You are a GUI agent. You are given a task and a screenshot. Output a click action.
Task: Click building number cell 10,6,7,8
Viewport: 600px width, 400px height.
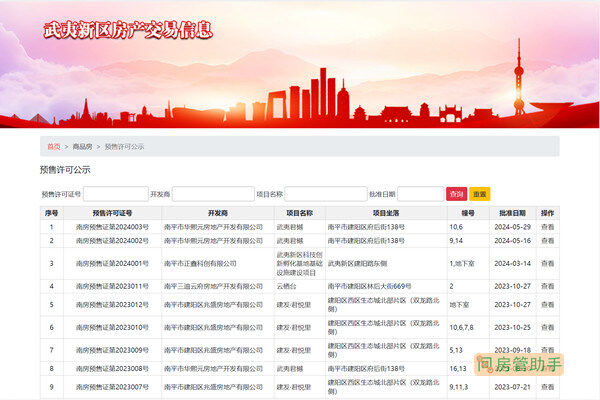[461, 327]
